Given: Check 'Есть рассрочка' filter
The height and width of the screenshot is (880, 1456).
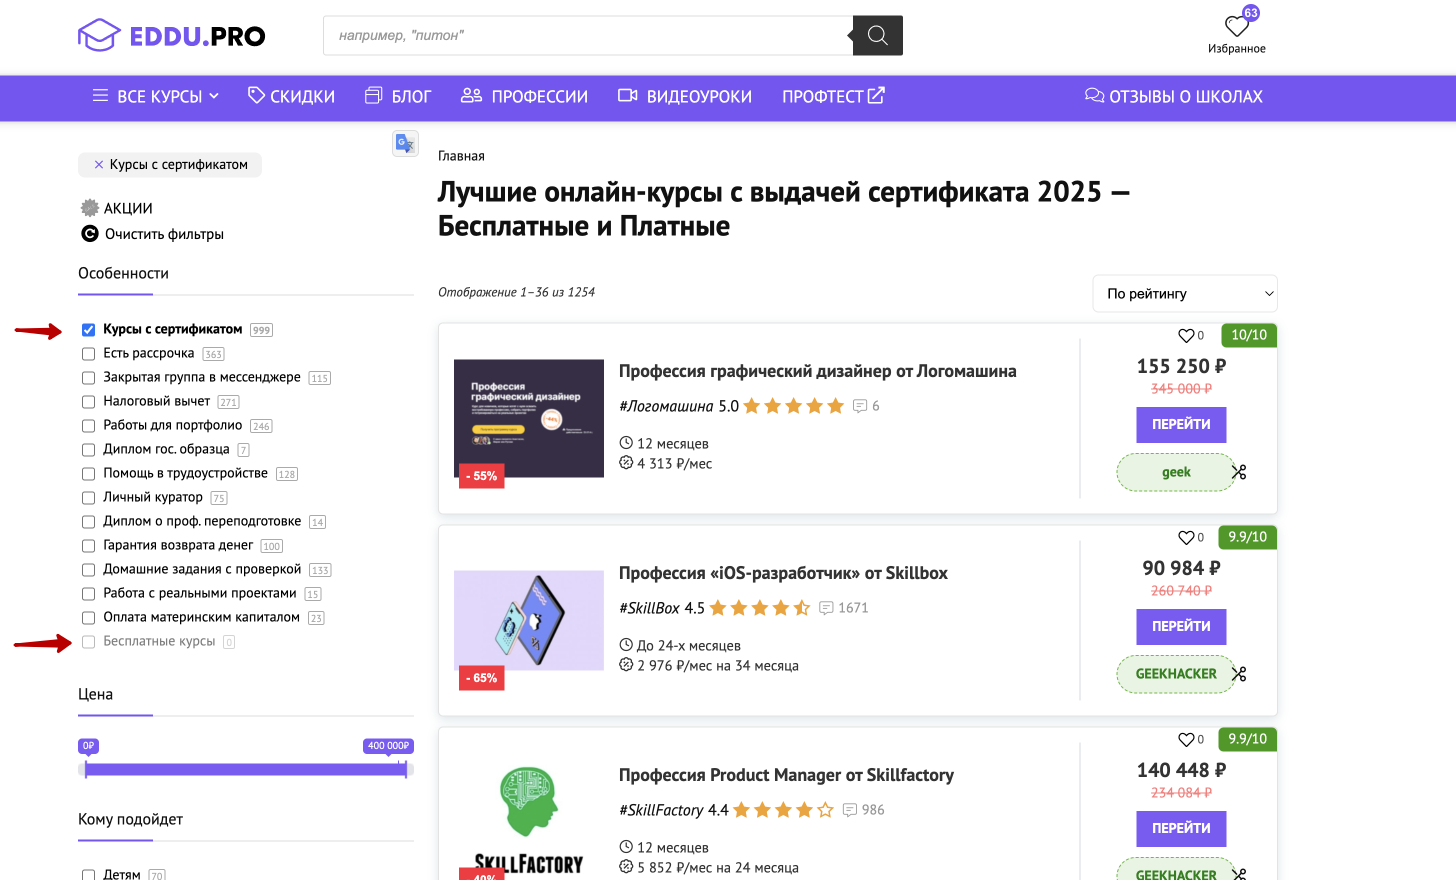Looking at the screenshot, I should pos(88,354).
